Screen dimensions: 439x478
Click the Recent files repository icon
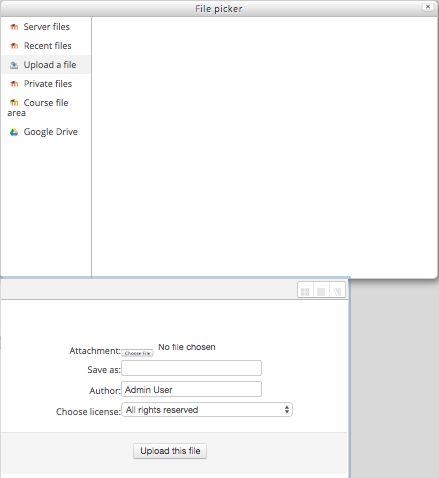click(x=14, y=46)
